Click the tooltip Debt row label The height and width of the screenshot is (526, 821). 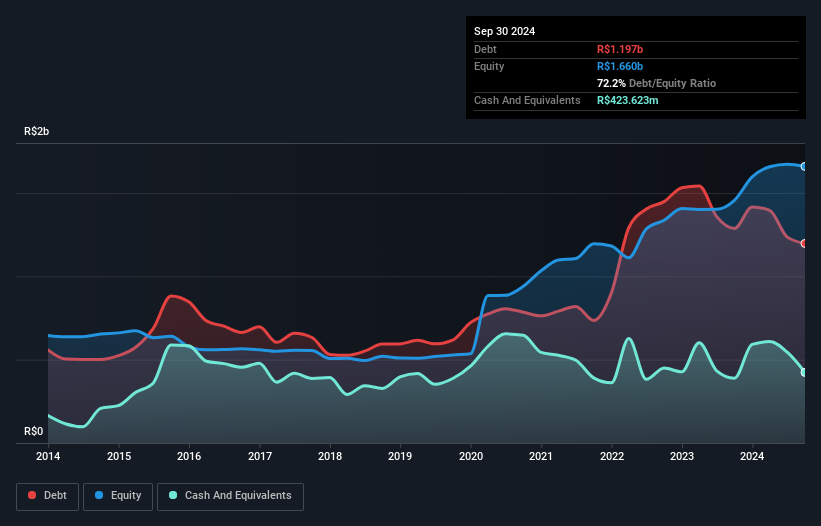point(485,49)
